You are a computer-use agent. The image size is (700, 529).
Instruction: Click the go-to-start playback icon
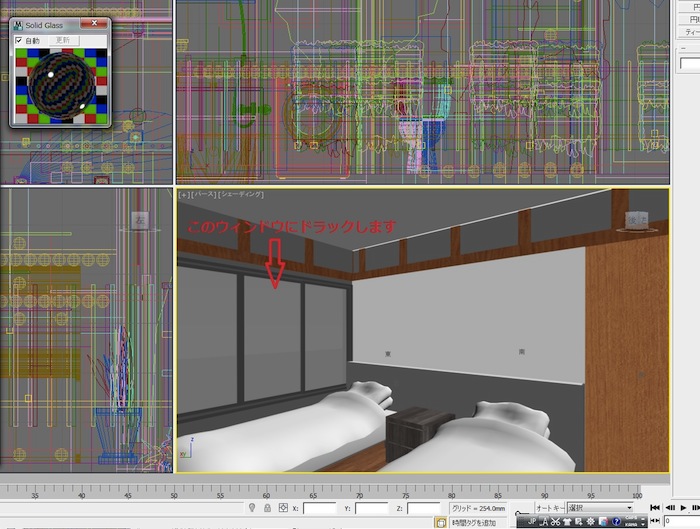pos(655,508)
